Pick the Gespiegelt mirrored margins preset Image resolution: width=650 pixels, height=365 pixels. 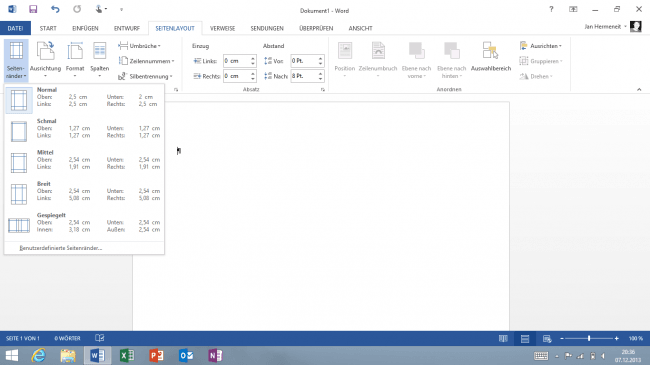84,225
